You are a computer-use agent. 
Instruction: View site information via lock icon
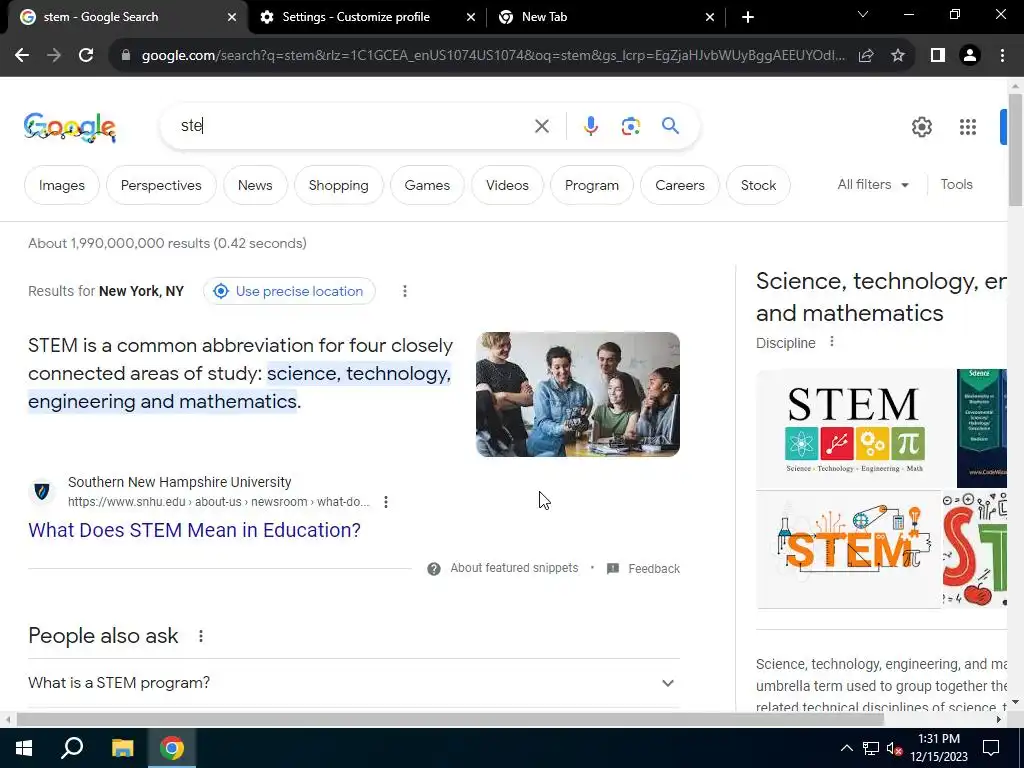[x=126, y=56]
